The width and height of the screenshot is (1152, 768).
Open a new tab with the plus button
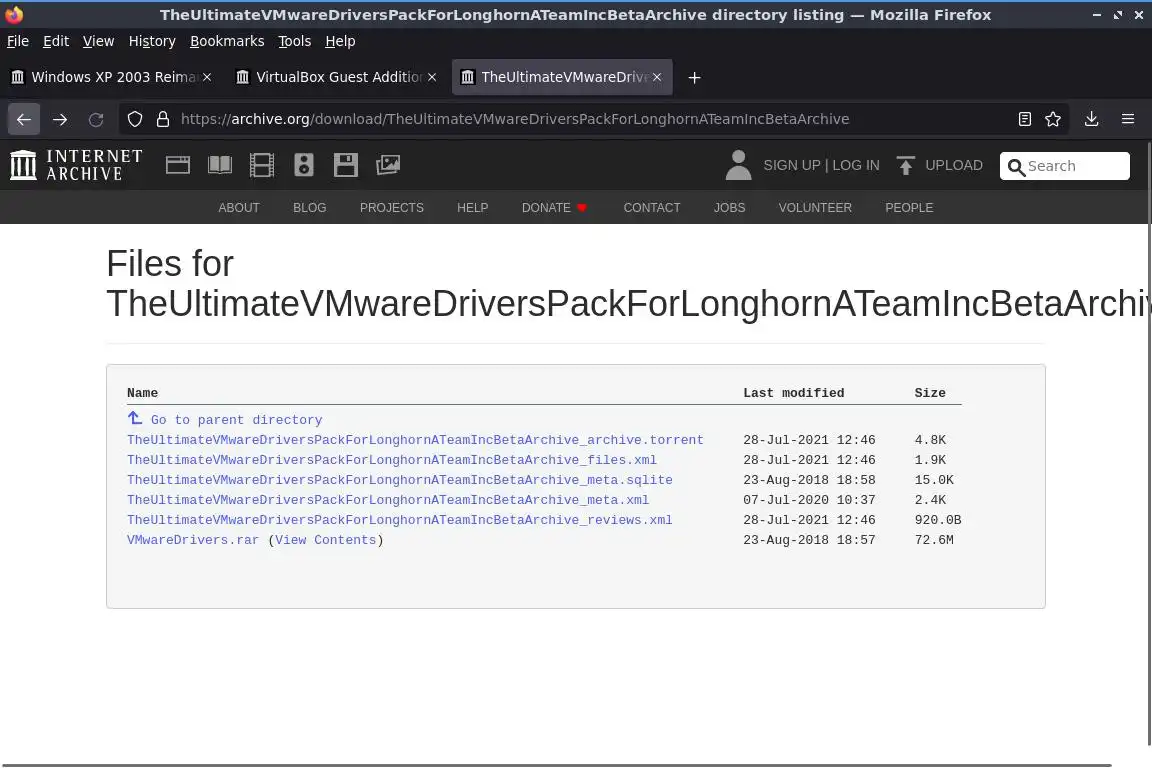click(x=694, y=77)
